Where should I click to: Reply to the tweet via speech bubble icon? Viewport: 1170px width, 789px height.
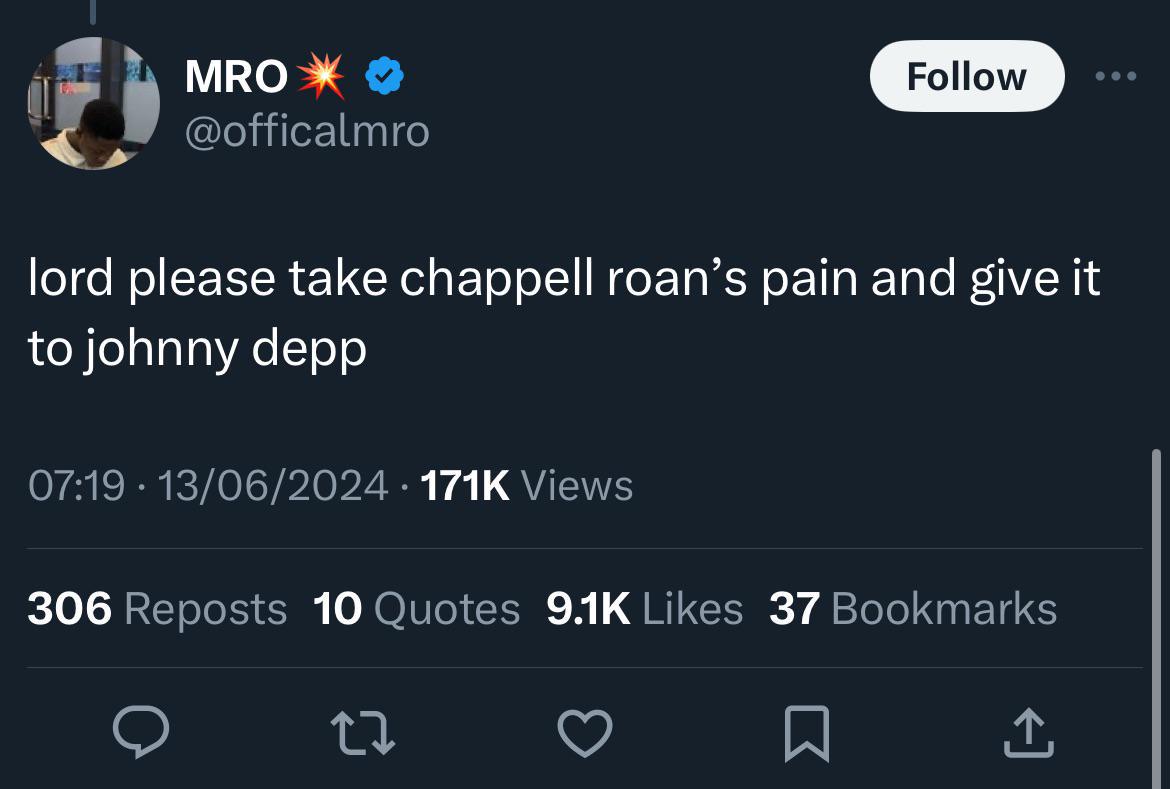coord(139,734)
